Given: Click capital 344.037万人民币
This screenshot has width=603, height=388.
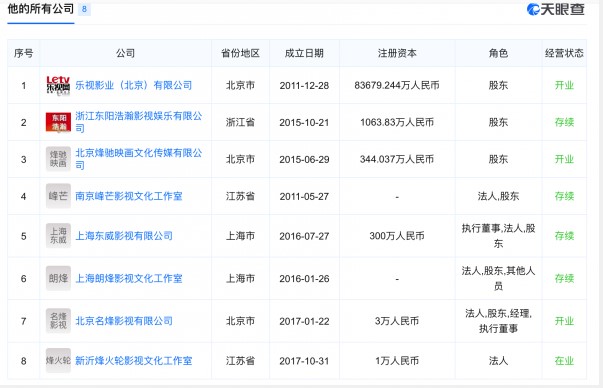Looking at the screenshot, I should coord(397,159).
